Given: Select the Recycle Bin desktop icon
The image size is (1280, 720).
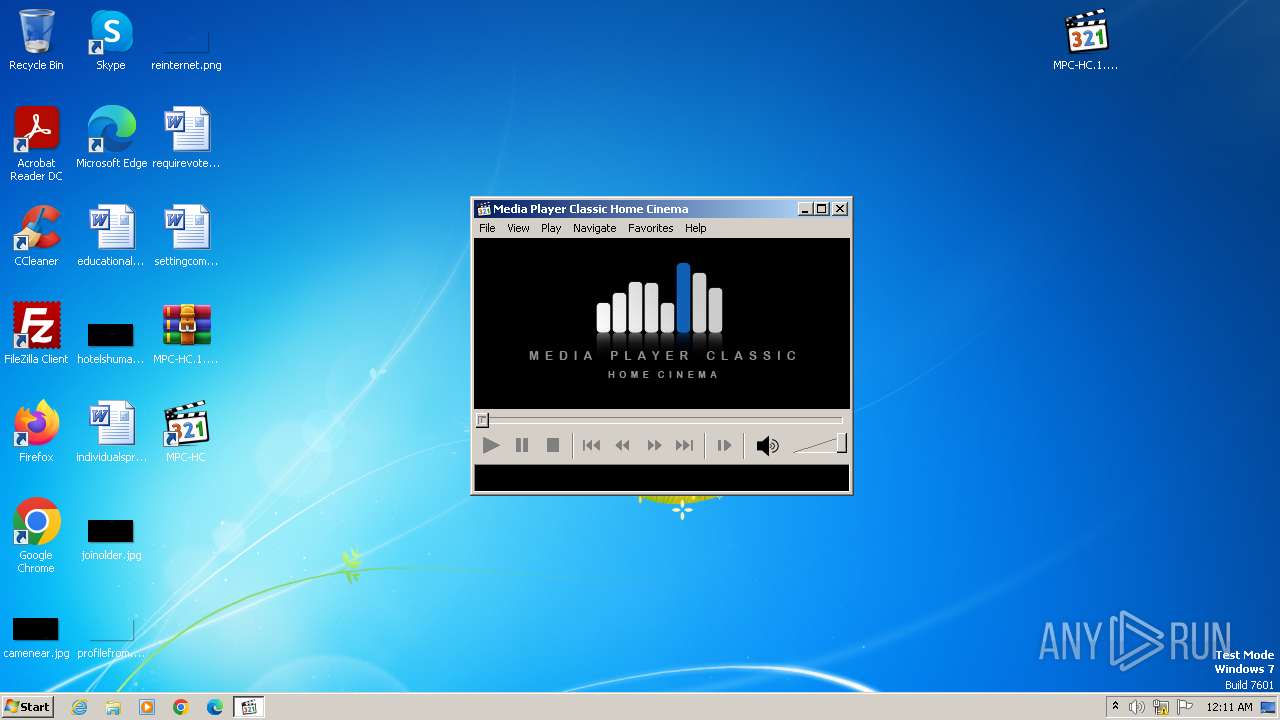Looking at the screenshot, I should click(x=36, y=40).
